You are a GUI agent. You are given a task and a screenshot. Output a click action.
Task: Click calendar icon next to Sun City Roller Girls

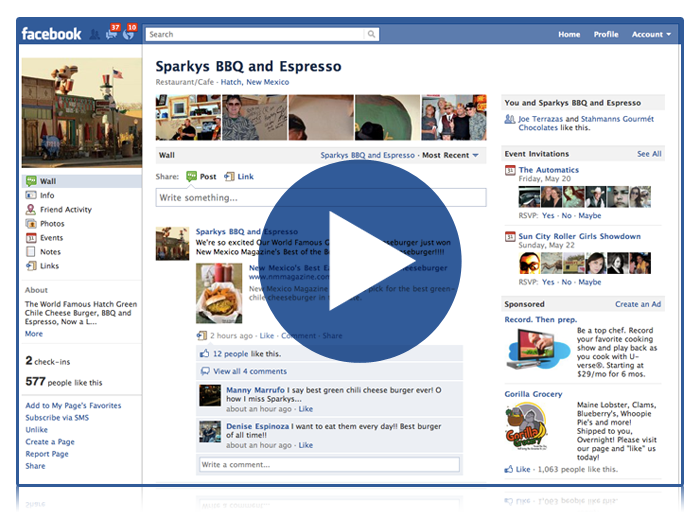[x=510, y=237]
